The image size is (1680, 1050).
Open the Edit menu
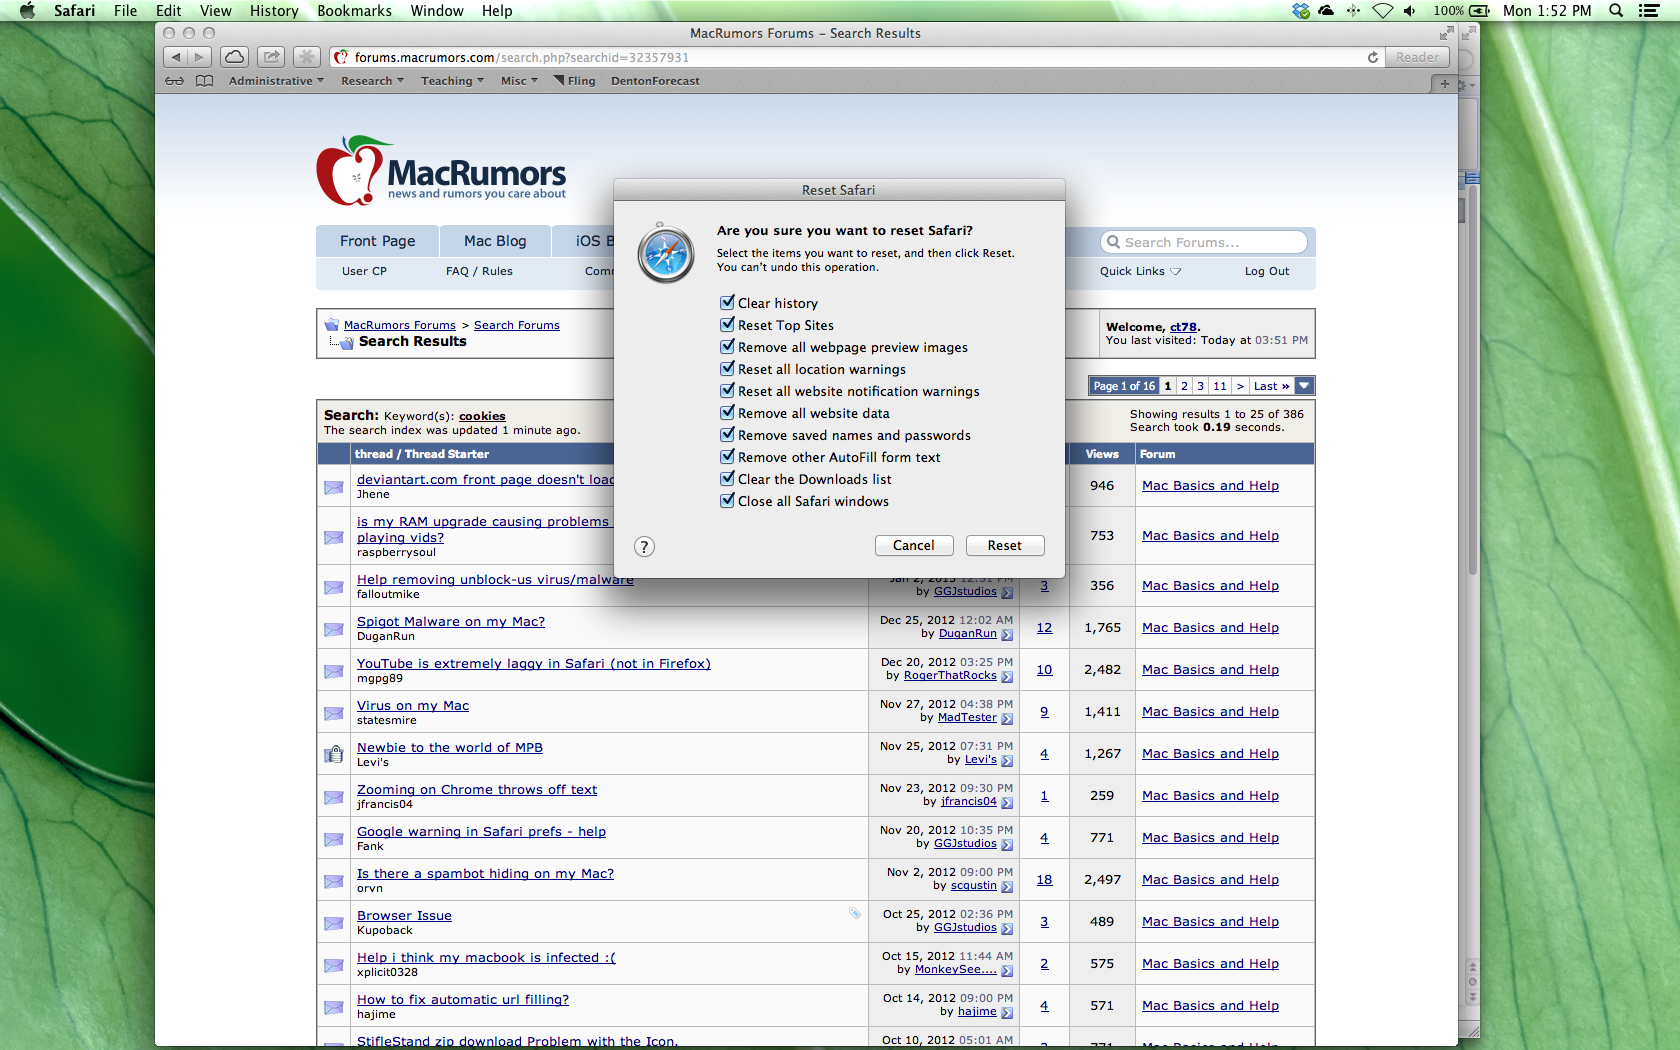coord(168,11)
